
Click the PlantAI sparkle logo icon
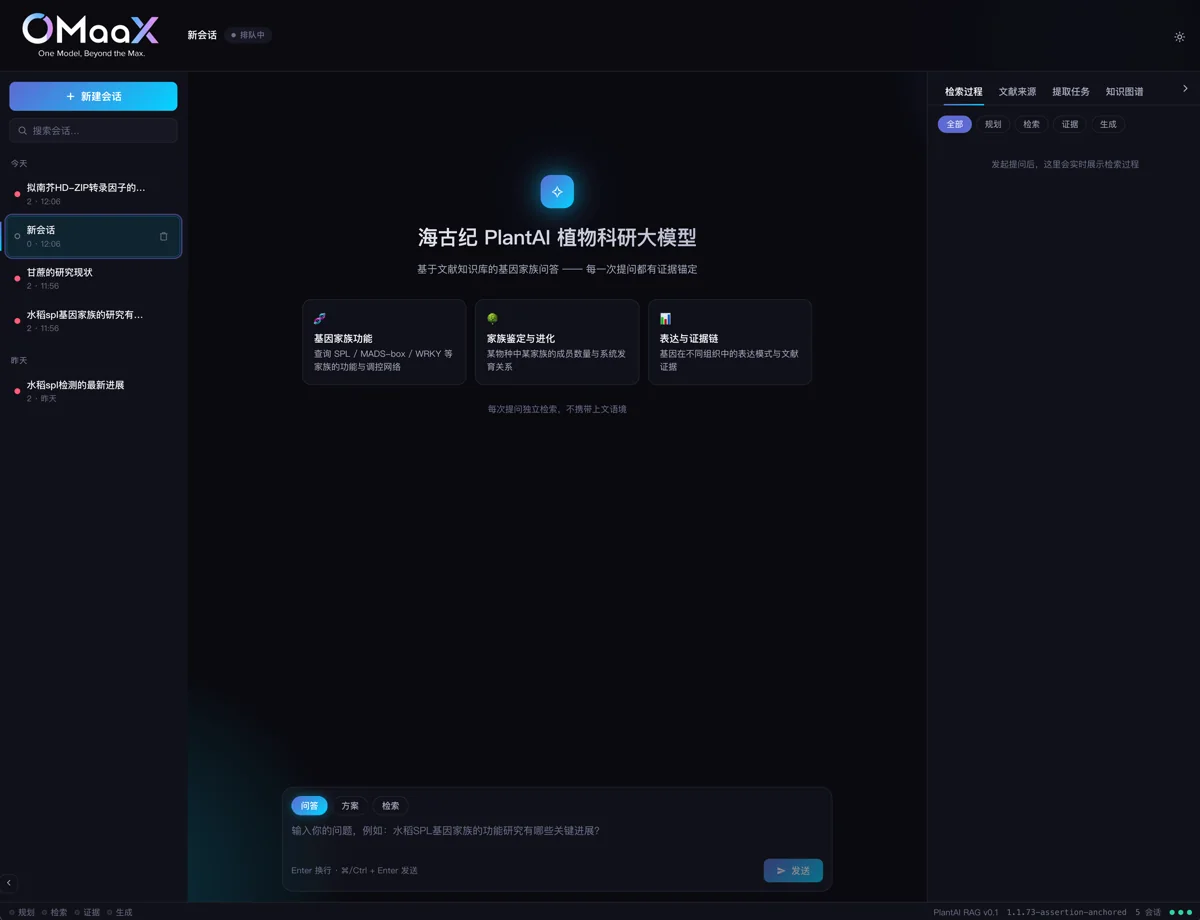click(557, 191)
